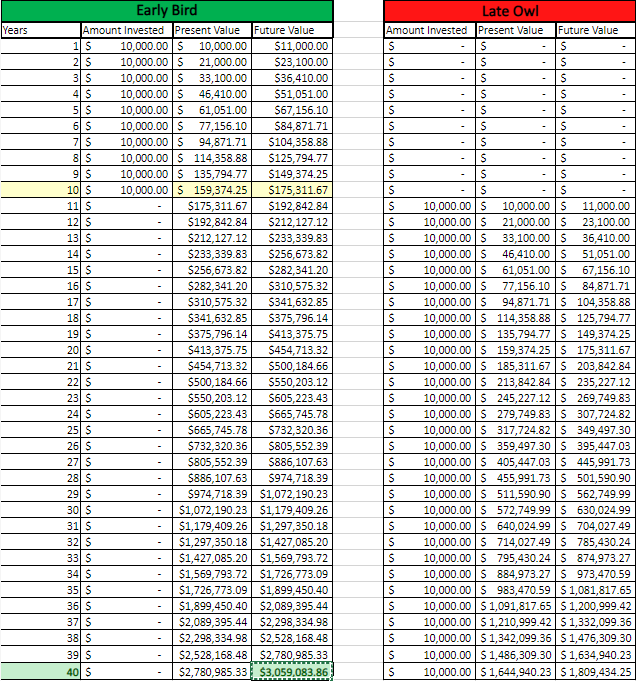This screenshot has height=681, width=636.
Task: Click Early Bird Amount Invested header
Action: click(127, 30)
